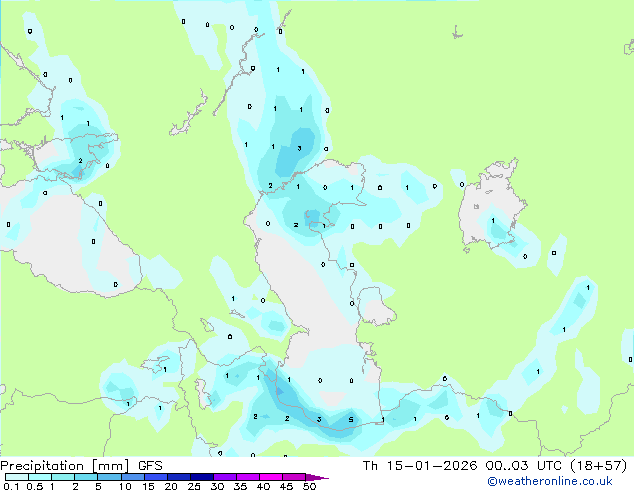Click the dark navy 25–30 mm legend swatch
634x490 pixels.
[202, 477]
